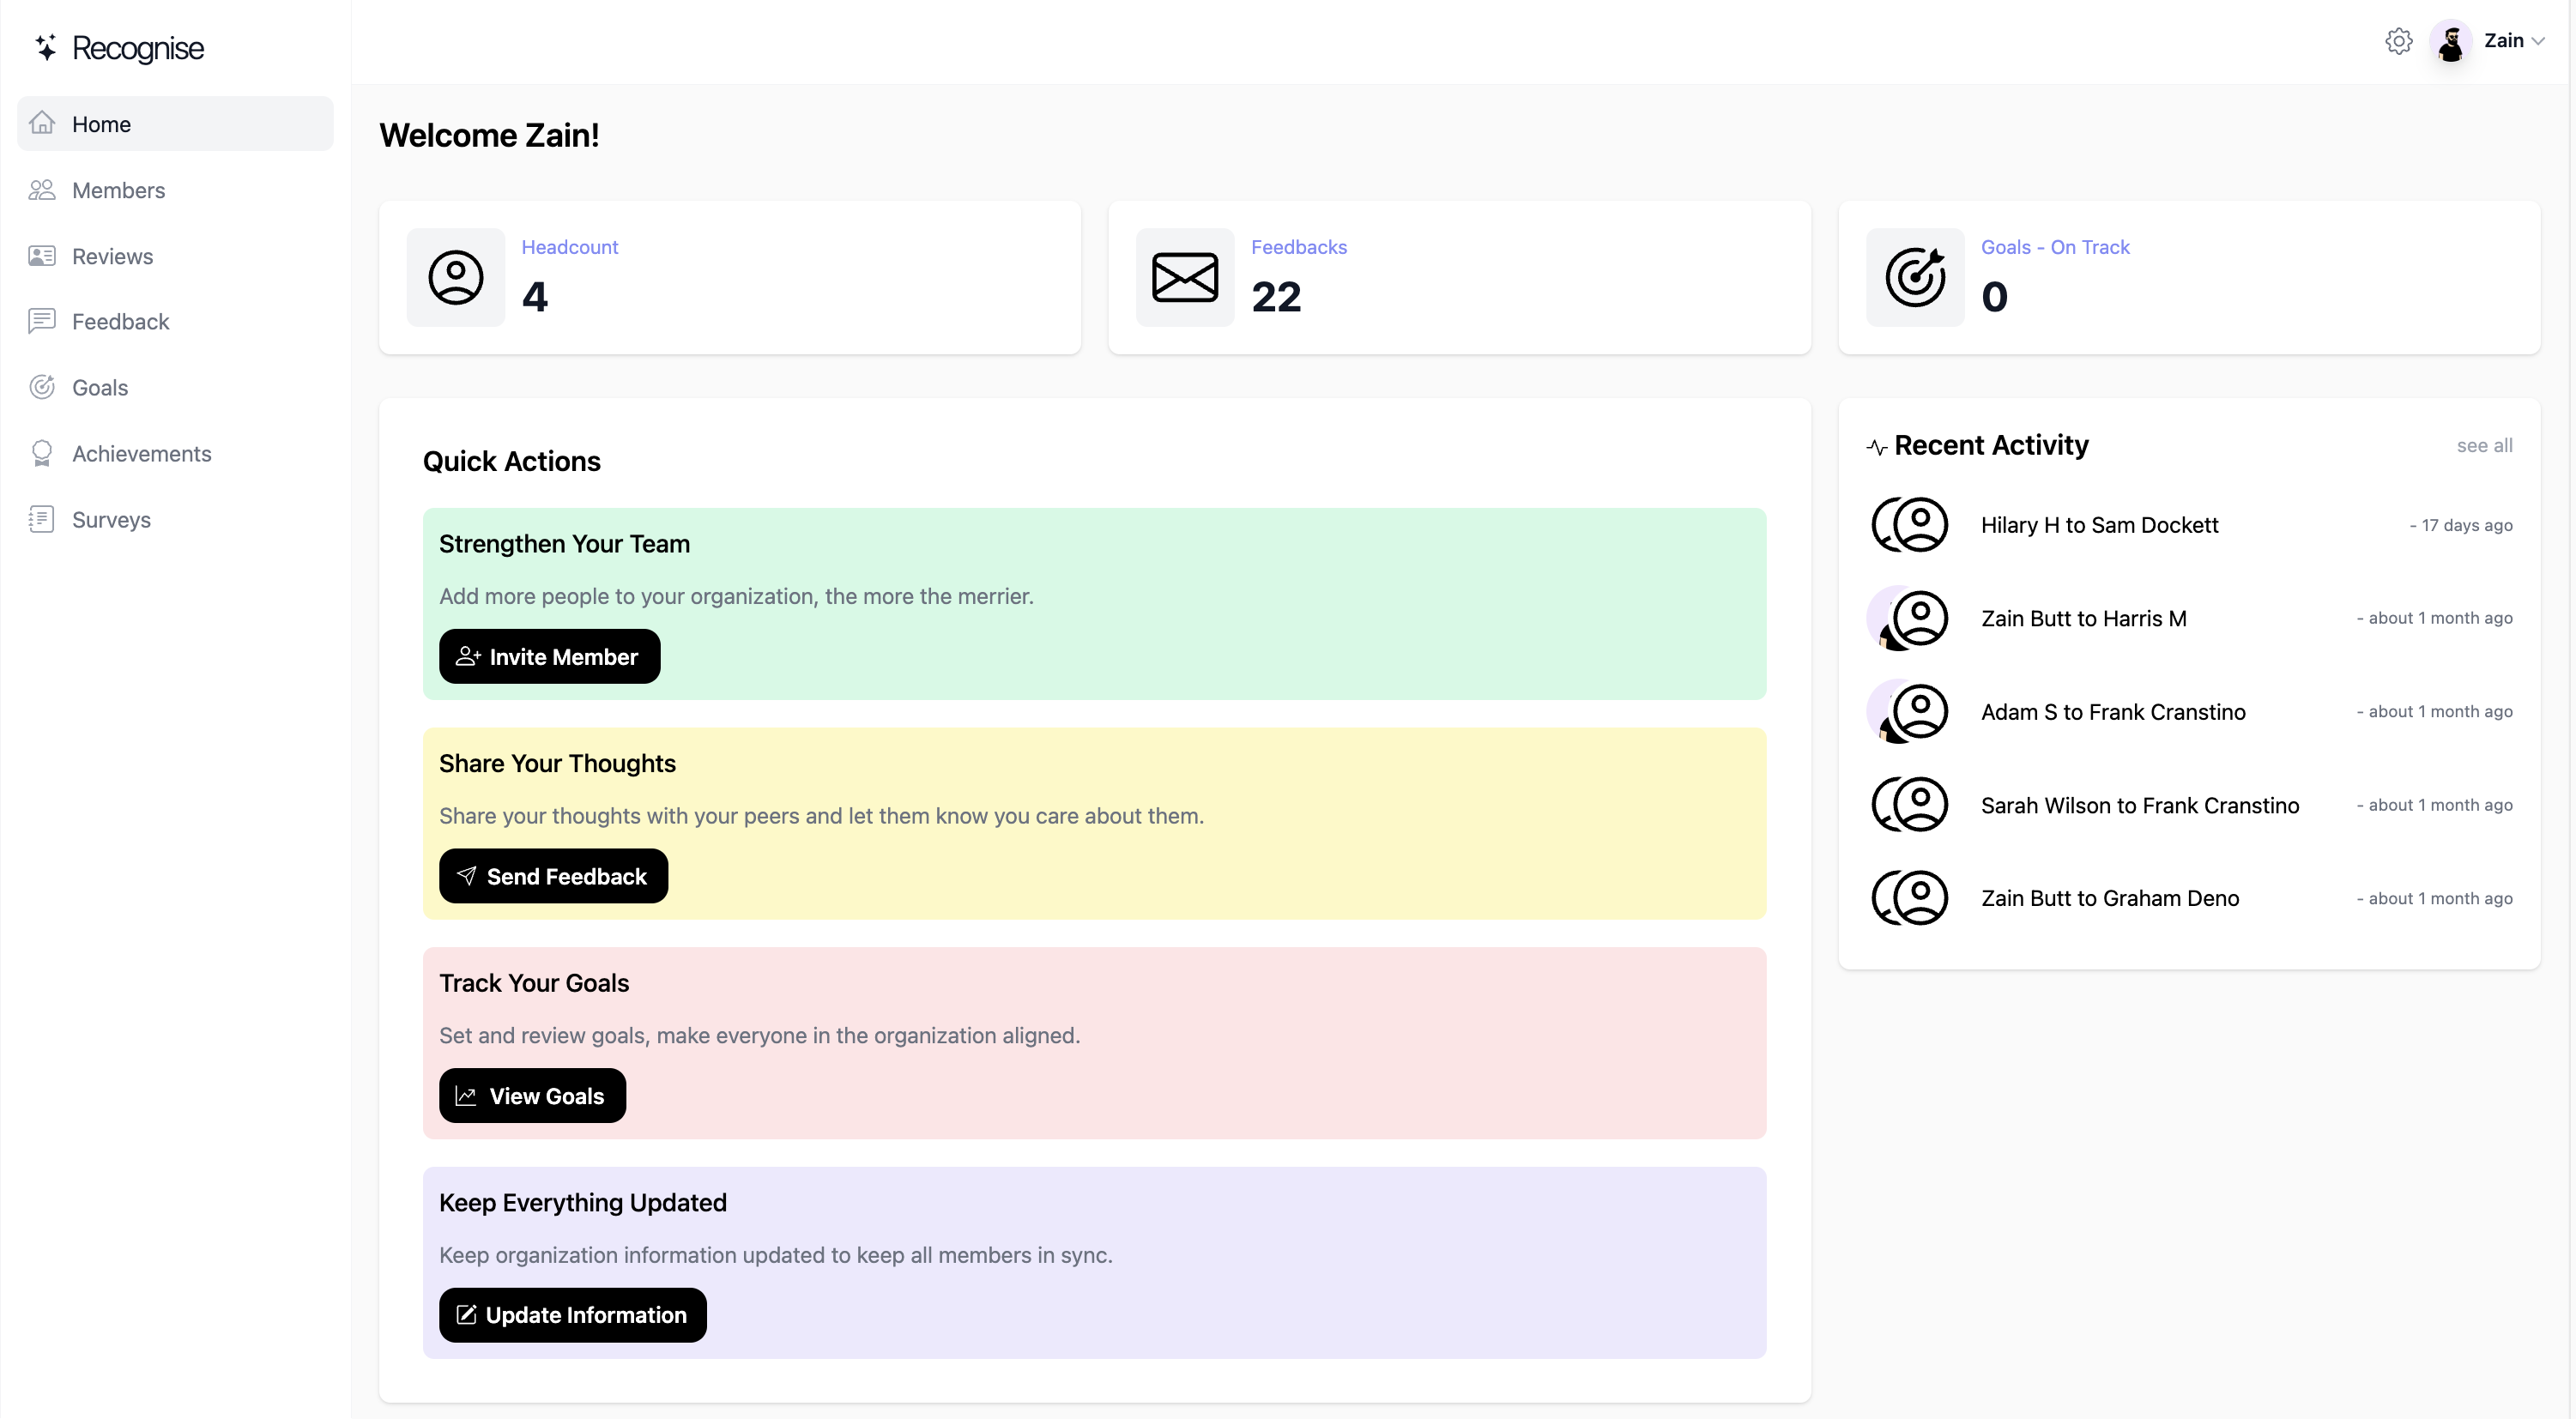Click the Goals On Track value 0
This screenshot has width=2576, height=1419.
tap(1994, 297)
